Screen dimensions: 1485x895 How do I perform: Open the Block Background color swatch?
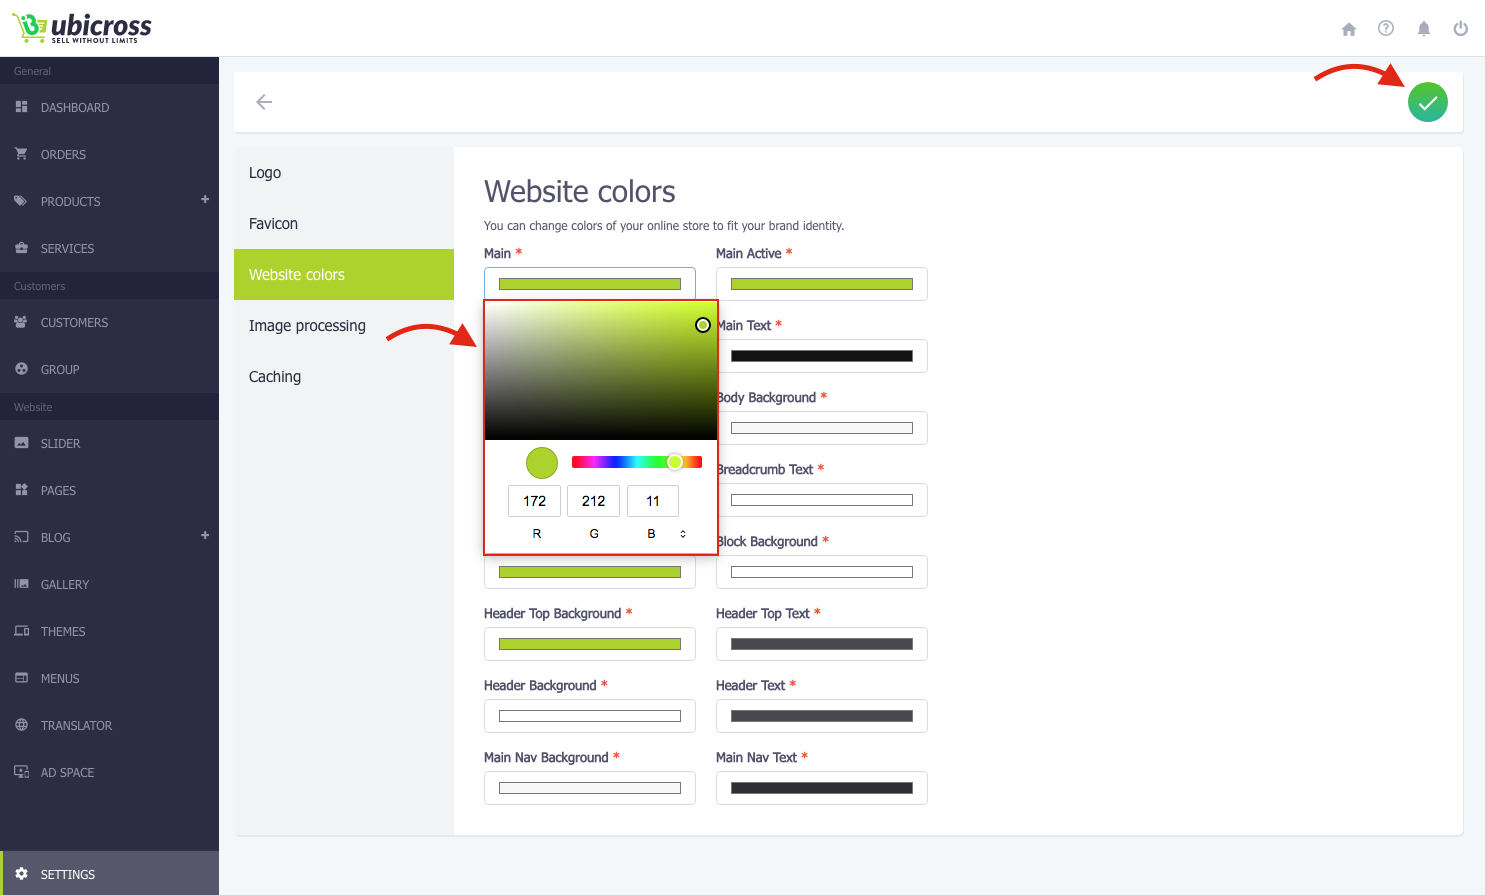(x=822, y=572)
